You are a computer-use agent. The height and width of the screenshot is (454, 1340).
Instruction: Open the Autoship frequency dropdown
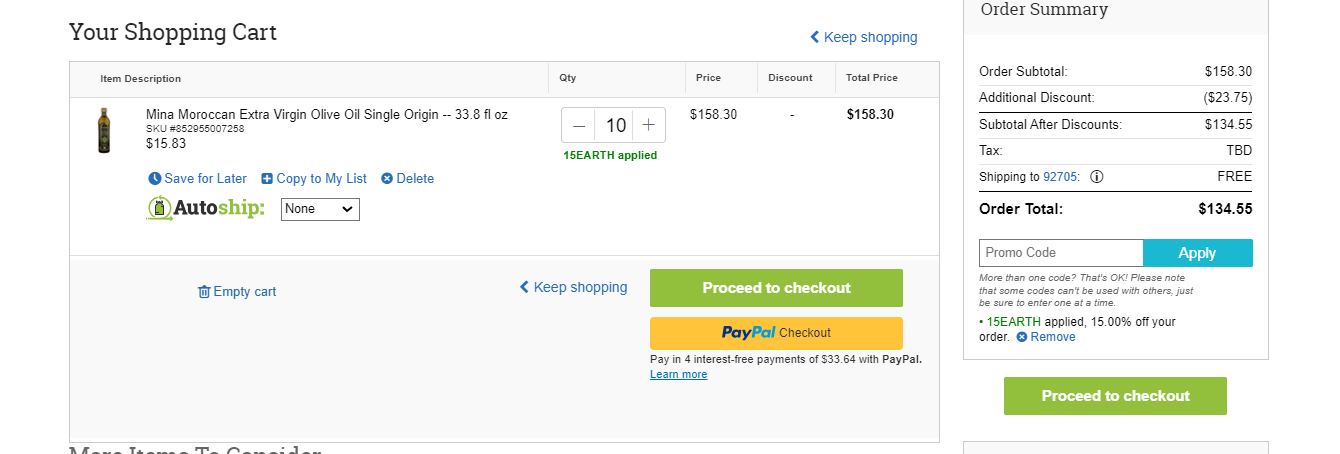(320, 209)
